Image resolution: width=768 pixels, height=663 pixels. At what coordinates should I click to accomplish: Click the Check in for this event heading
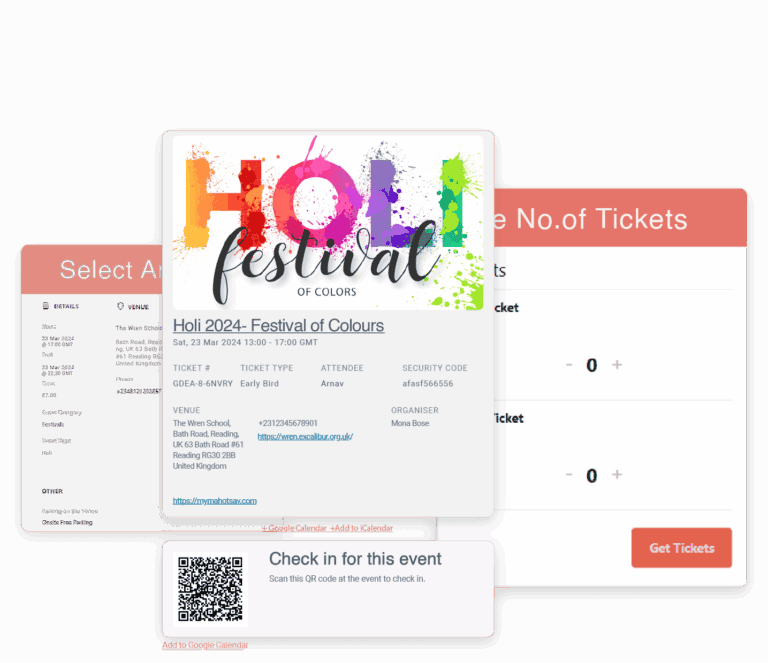[x=355, y=559]
